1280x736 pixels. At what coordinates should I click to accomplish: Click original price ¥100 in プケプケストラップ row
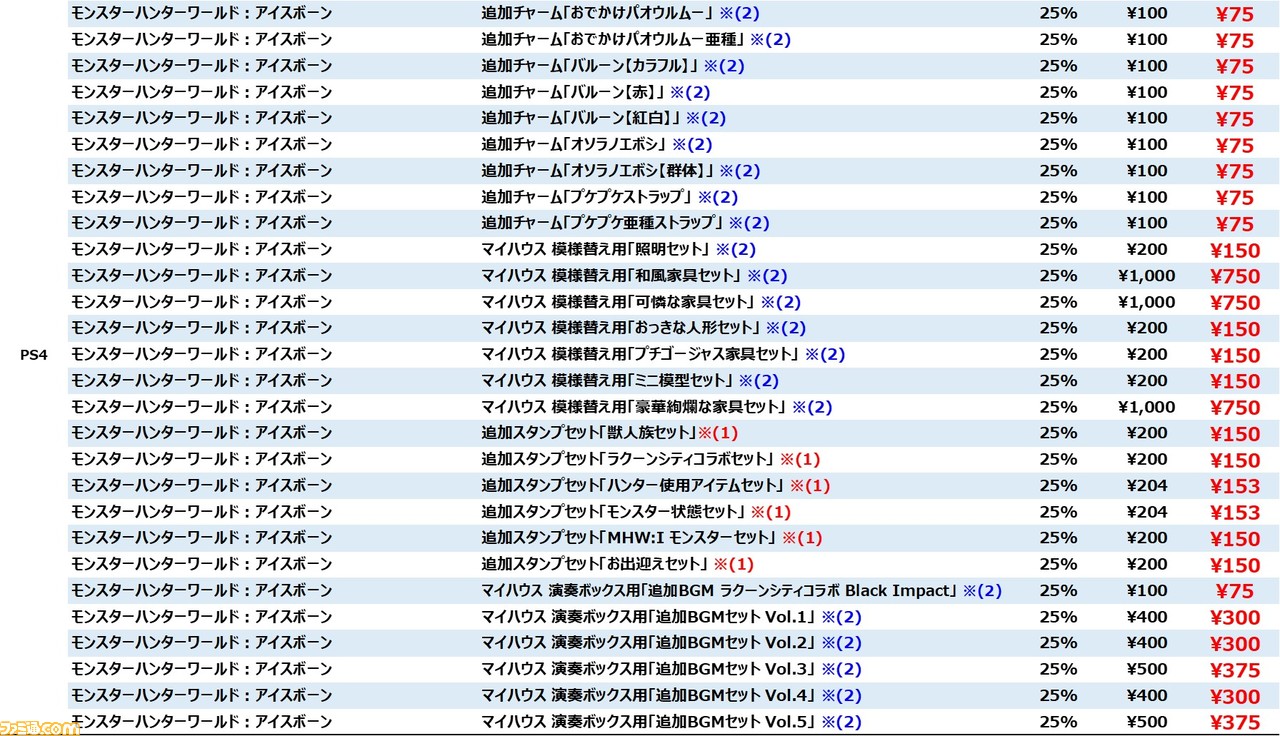(x=1147, y=197)
